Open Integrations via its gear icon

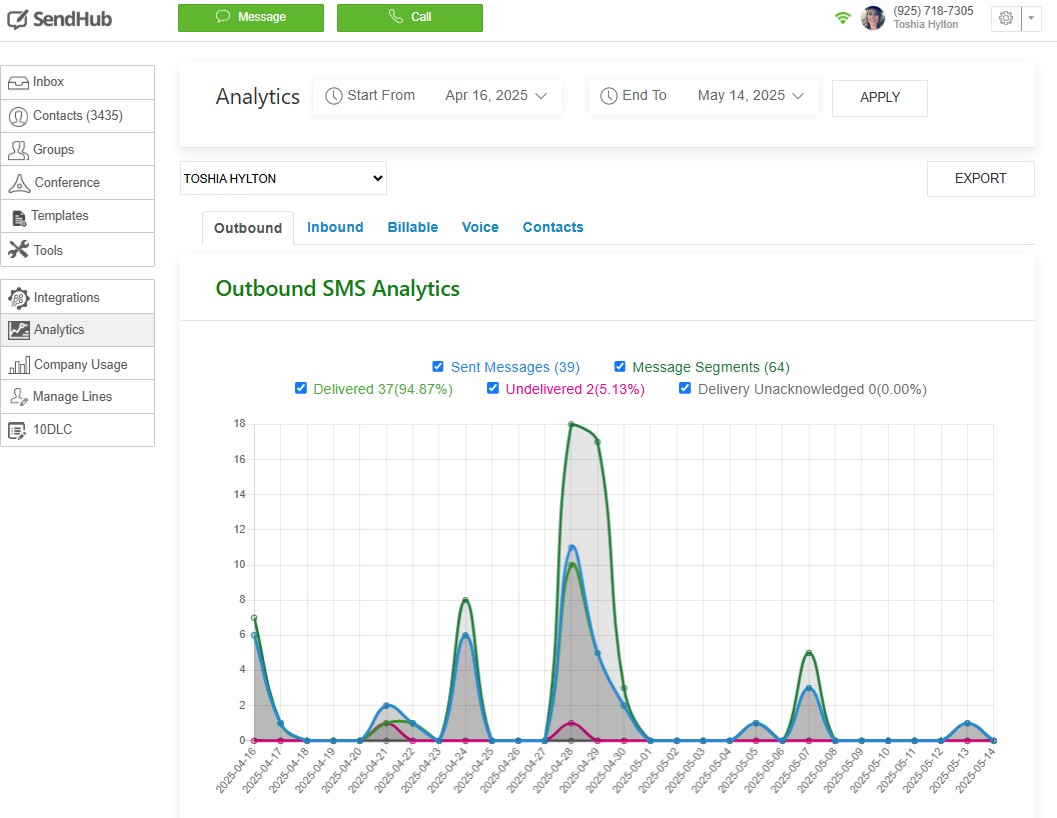(18, 298)
